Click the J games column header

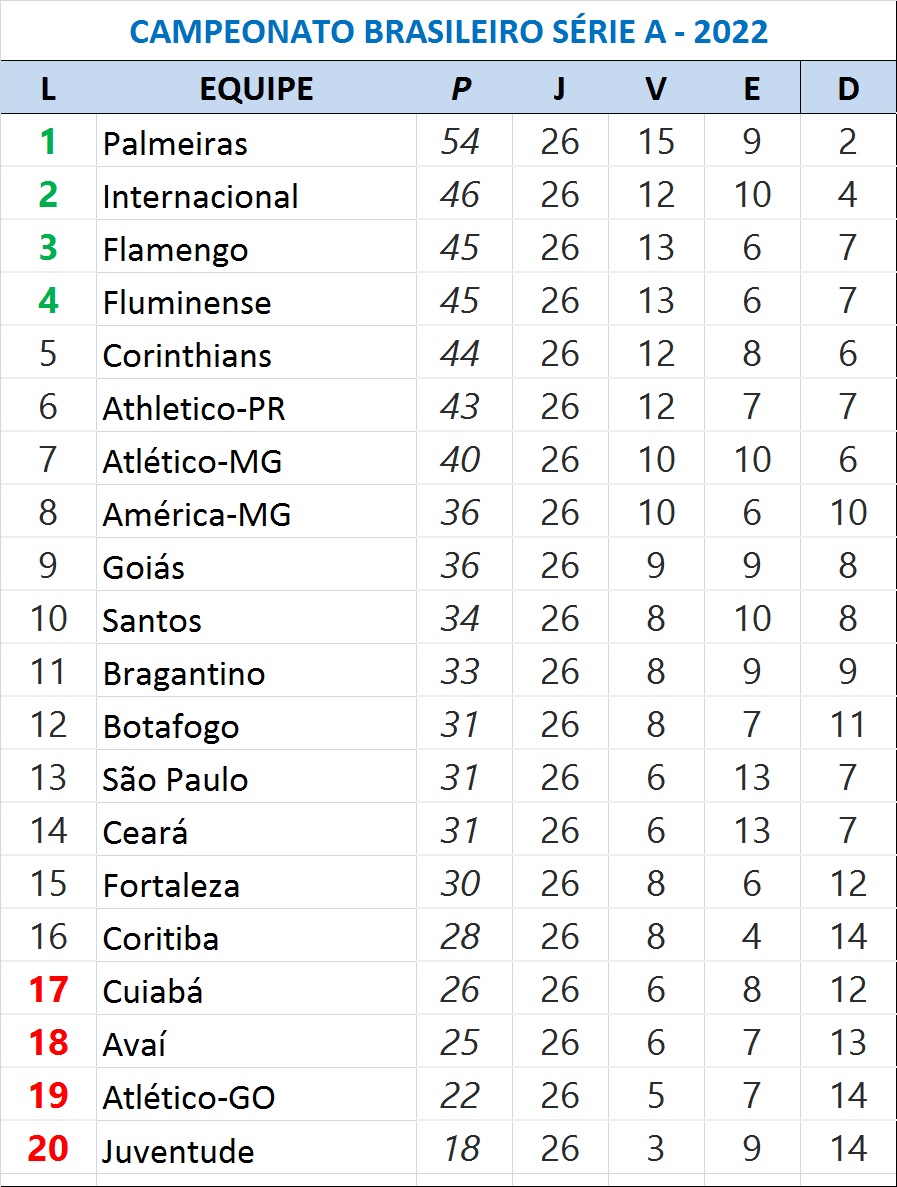pyautogui.click(x=559, y=89)
